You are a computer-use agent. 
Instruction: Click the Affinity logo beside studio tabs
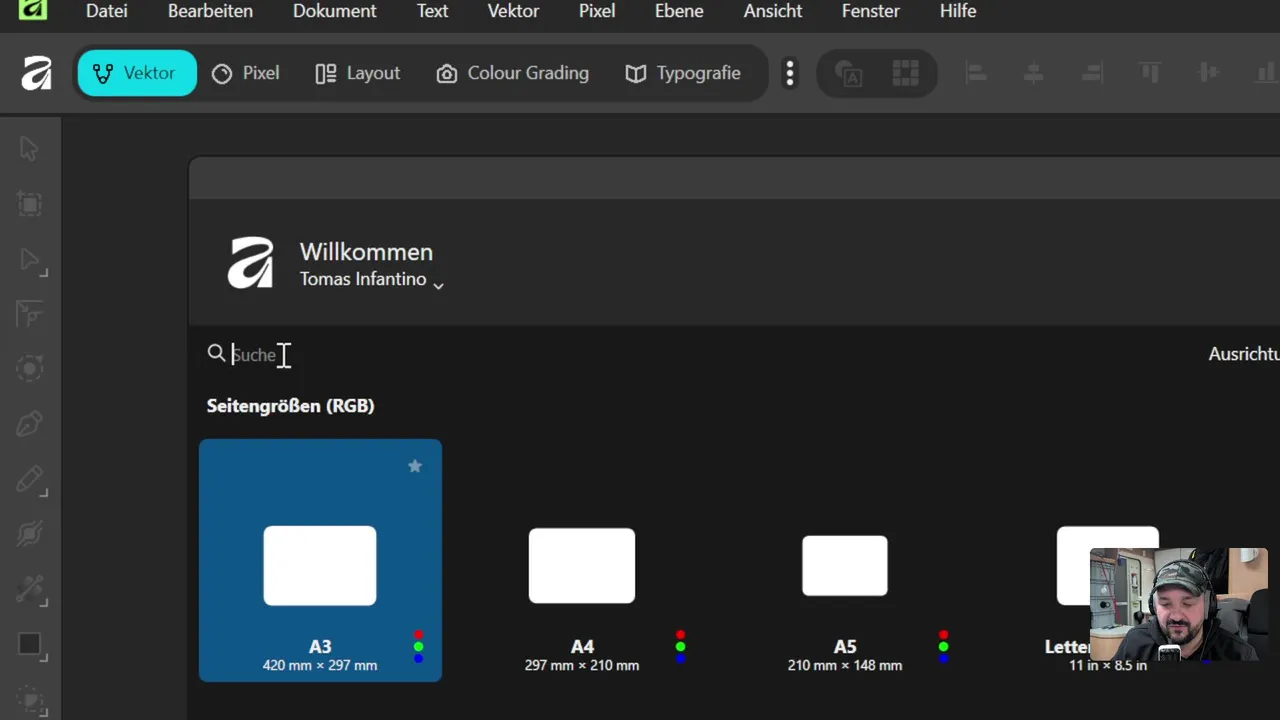click(37, 73)
